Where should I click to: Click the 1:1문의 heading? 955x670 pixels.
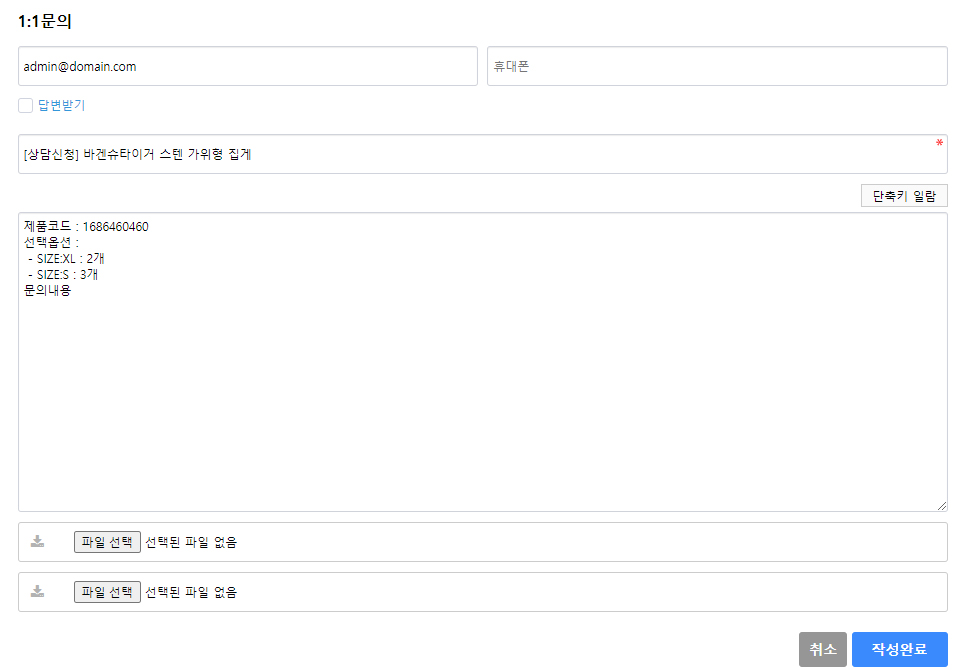[x=45, y=21]
